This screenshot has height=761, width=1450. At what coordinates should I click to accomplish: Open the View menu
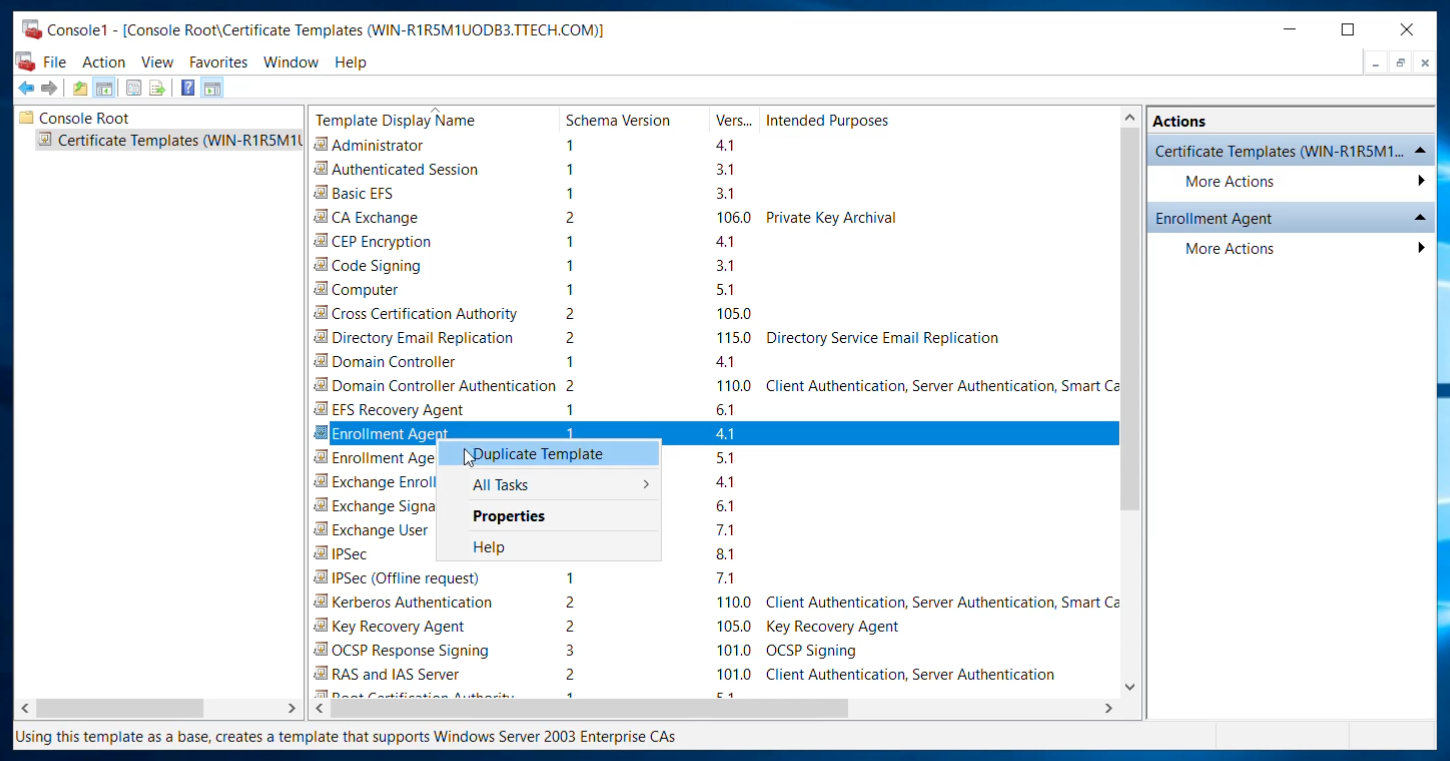(x=157, y=62)
